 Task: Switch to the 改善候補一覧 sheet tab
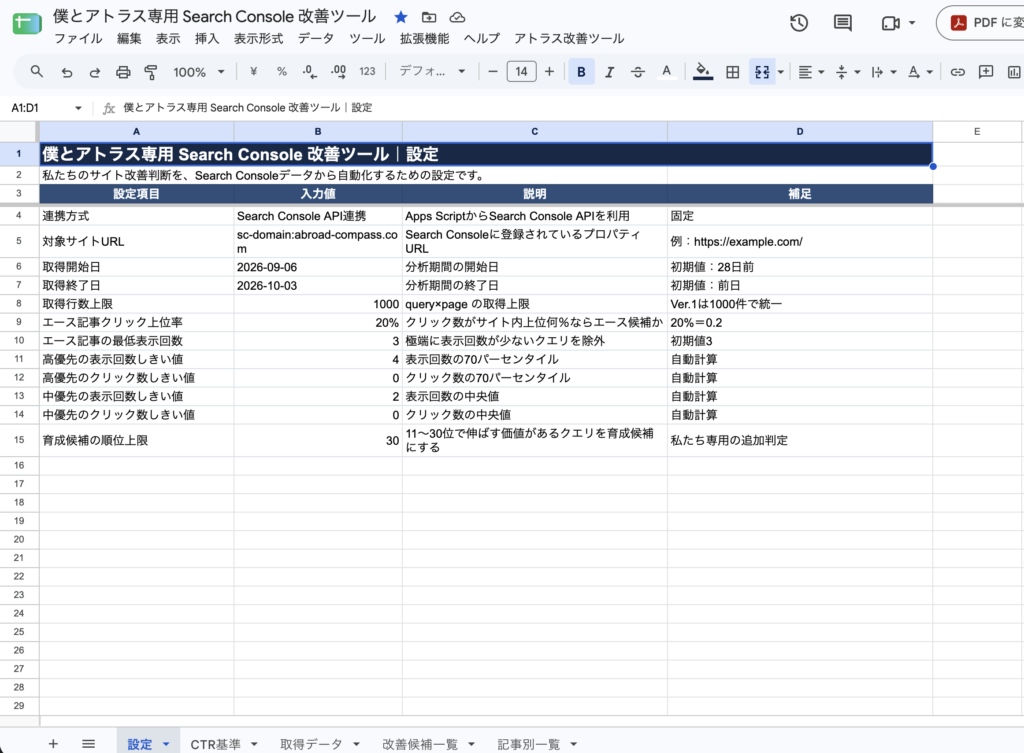click(420, 744)
